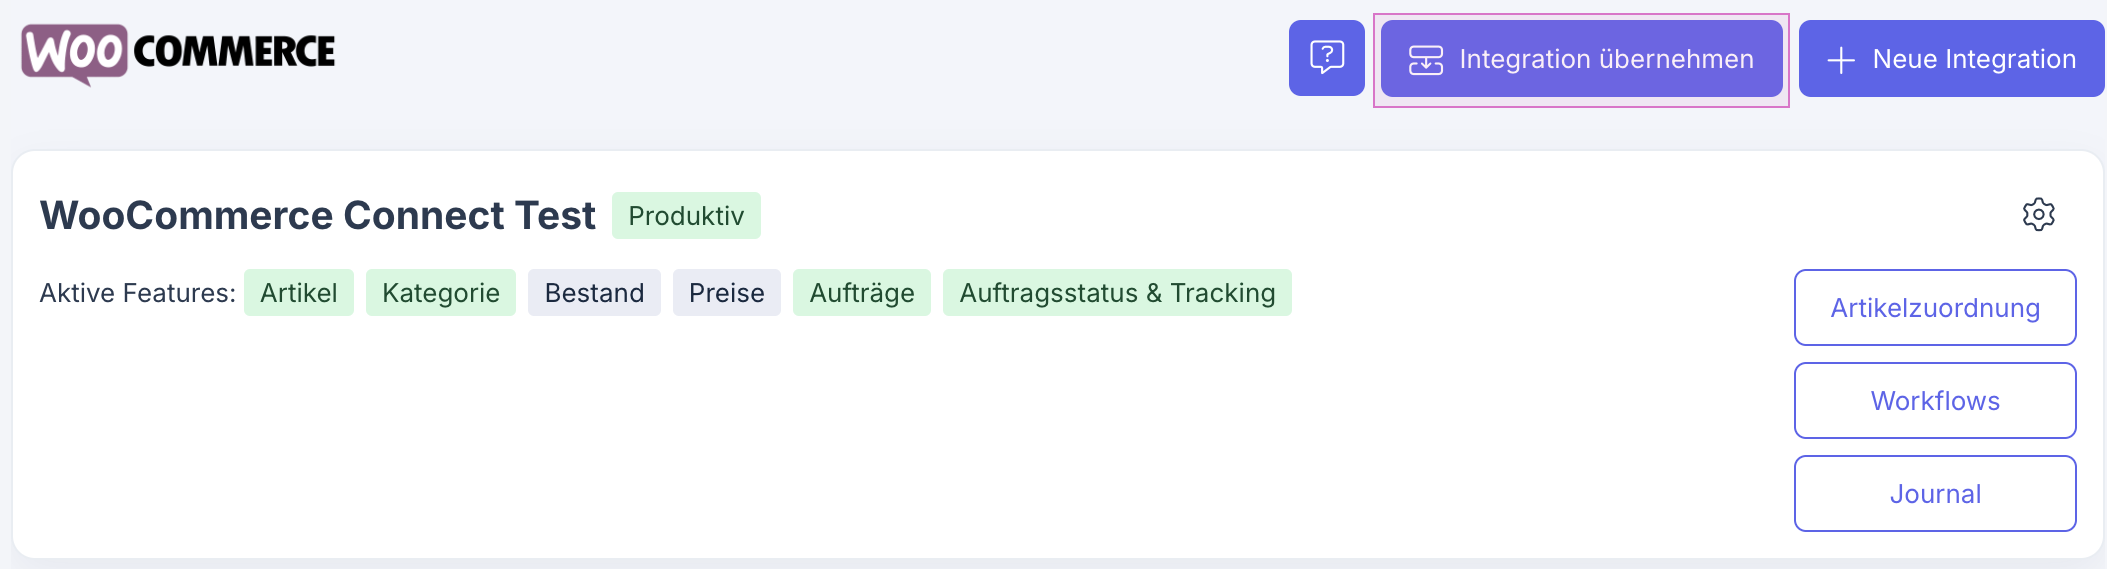Click the WooCommerce Connect Test title
Viewport: 2107px width, 569px height.
click(317, 216)
